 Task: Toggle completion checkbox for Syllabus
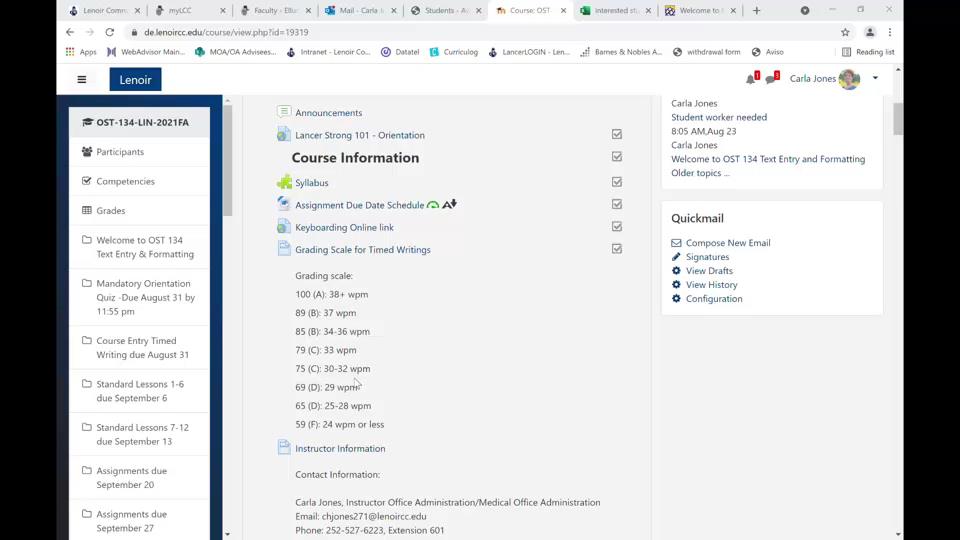point(617,182)
